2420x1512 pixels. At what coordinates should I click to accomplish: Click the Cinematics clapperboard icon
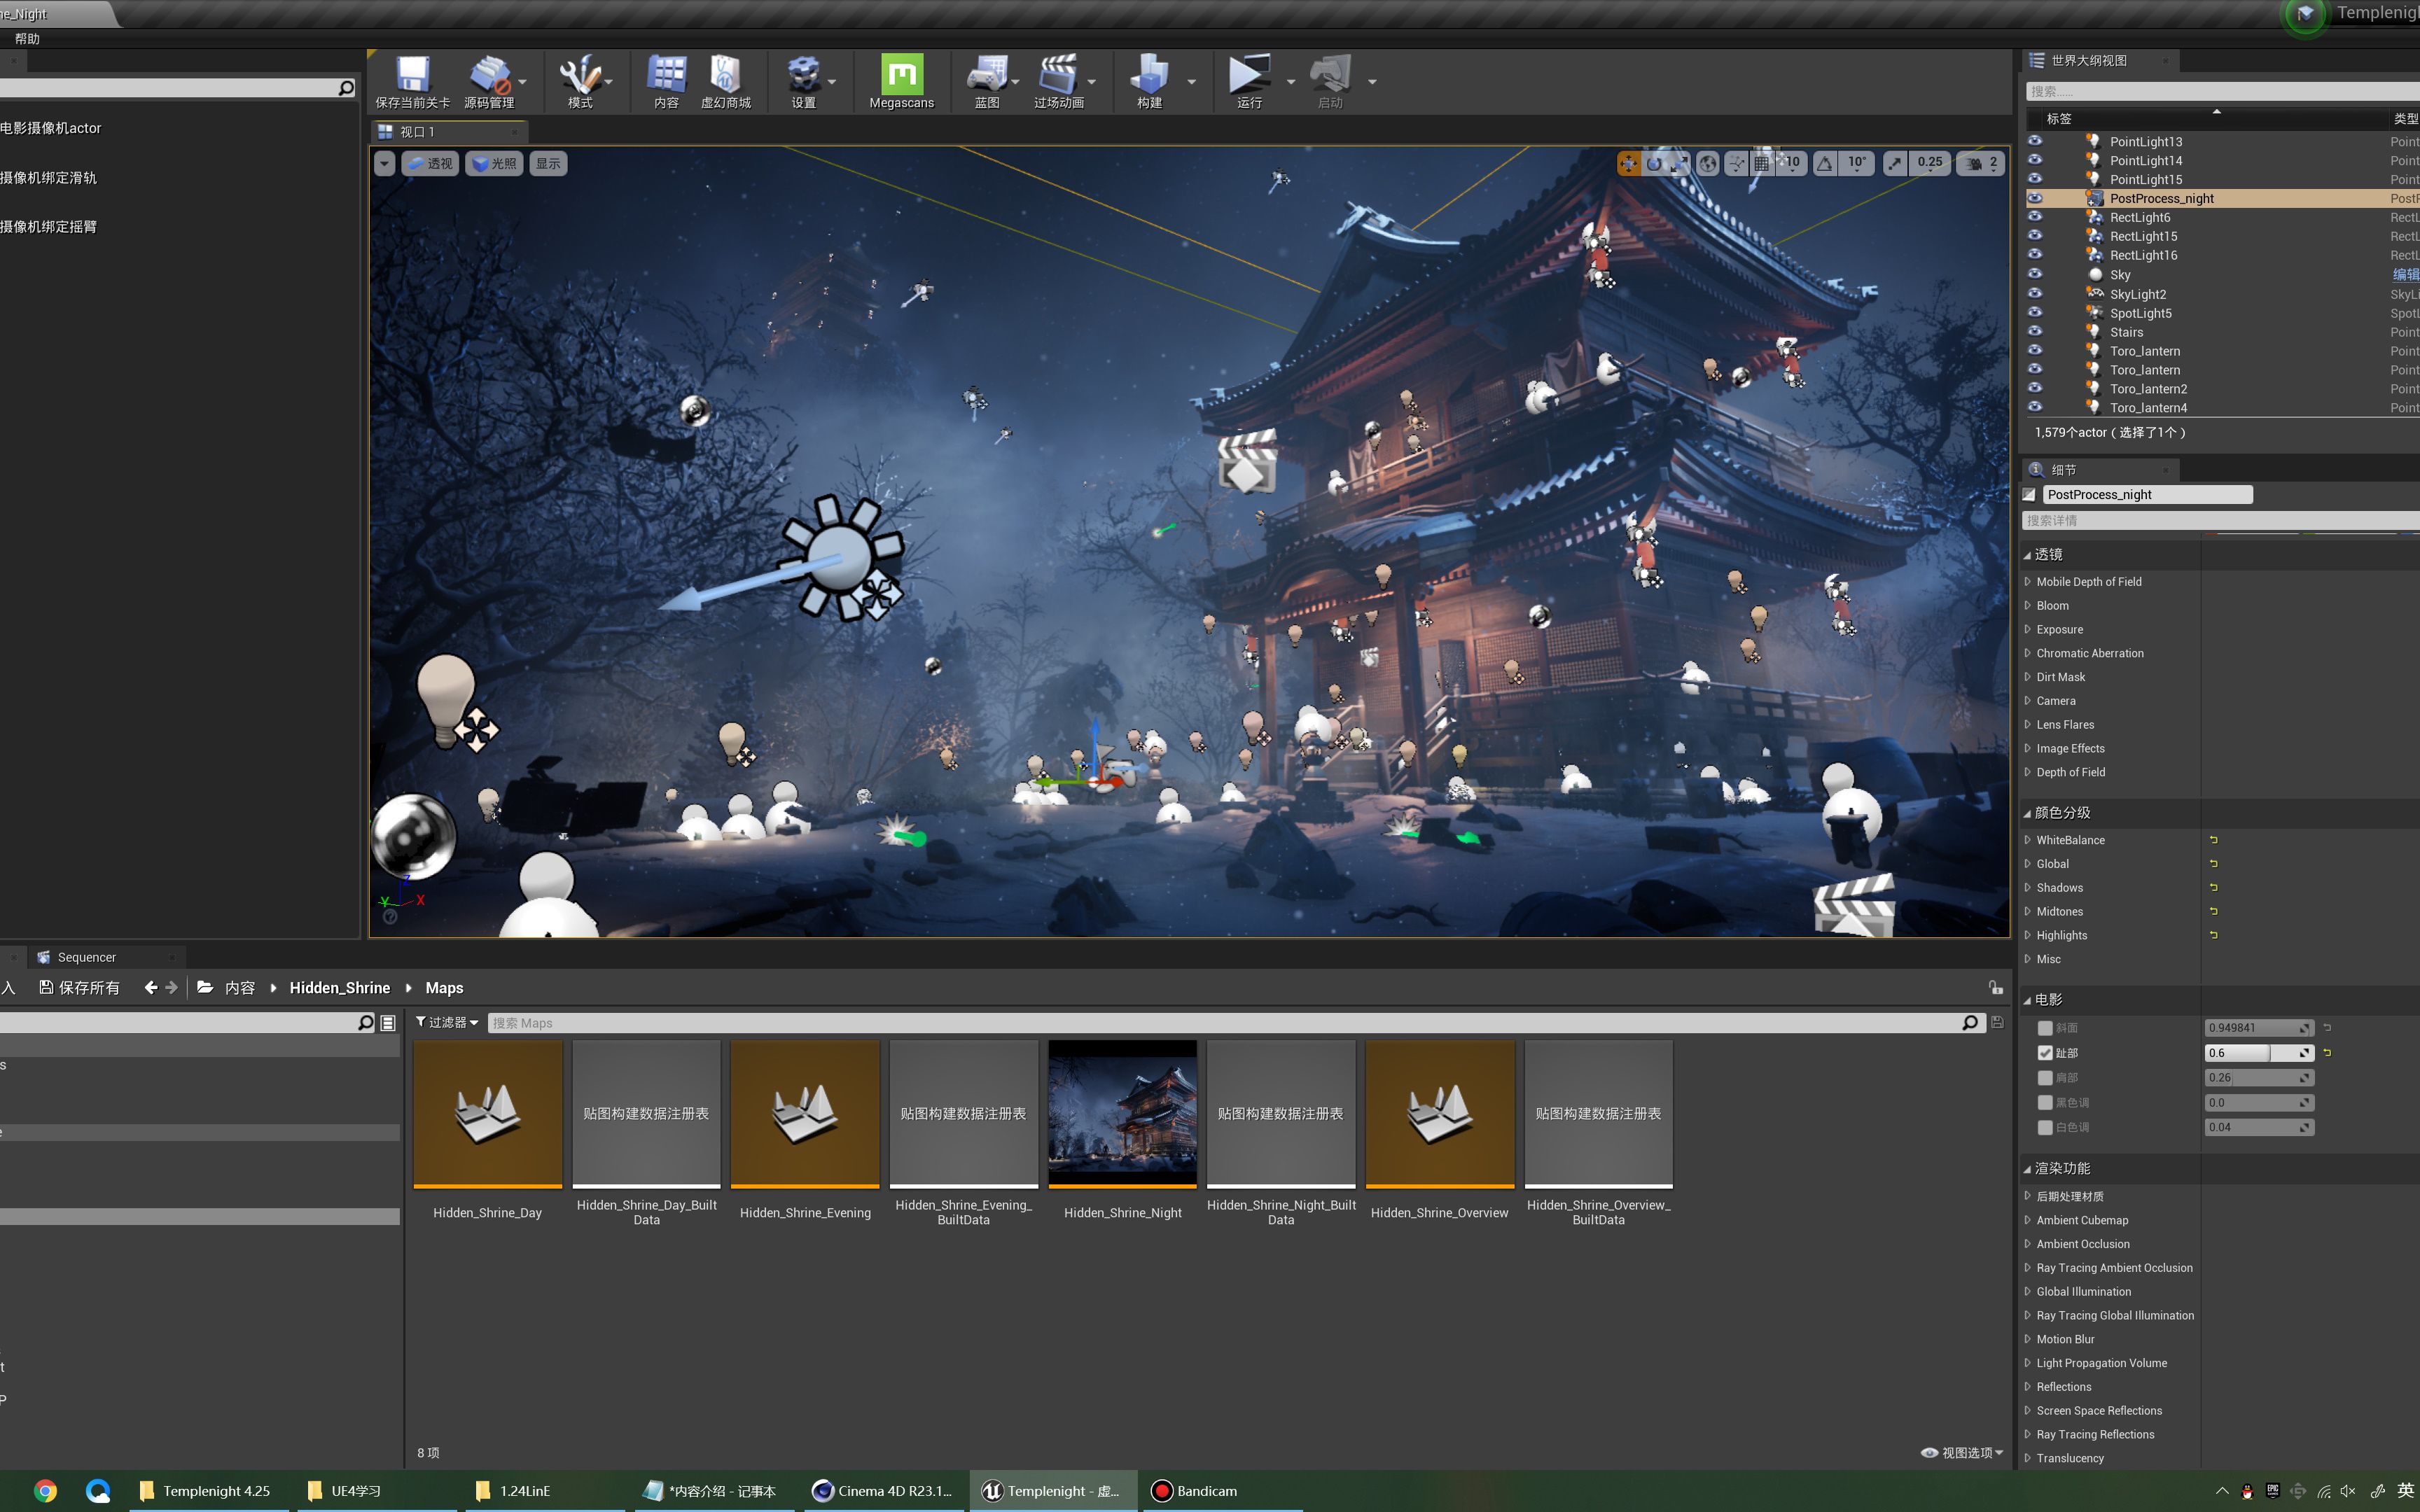tap(1057, 76)
